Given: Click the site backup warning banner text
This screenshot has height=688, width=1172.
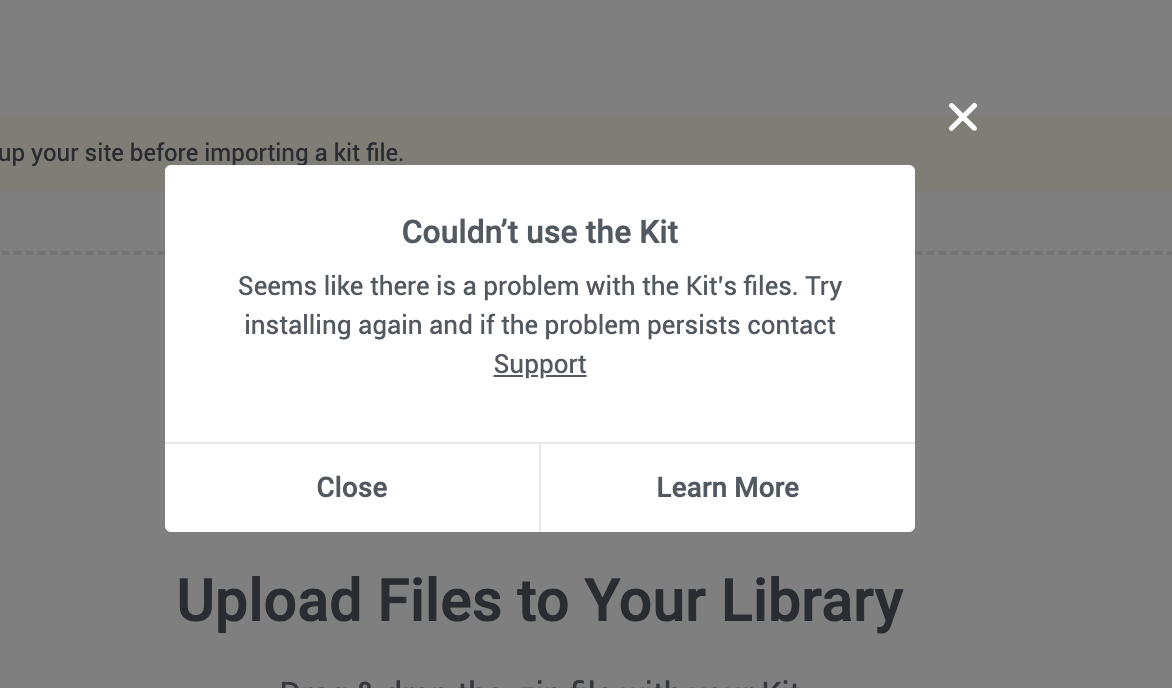Looking at the screenshot, I should [x=202, y=153].
